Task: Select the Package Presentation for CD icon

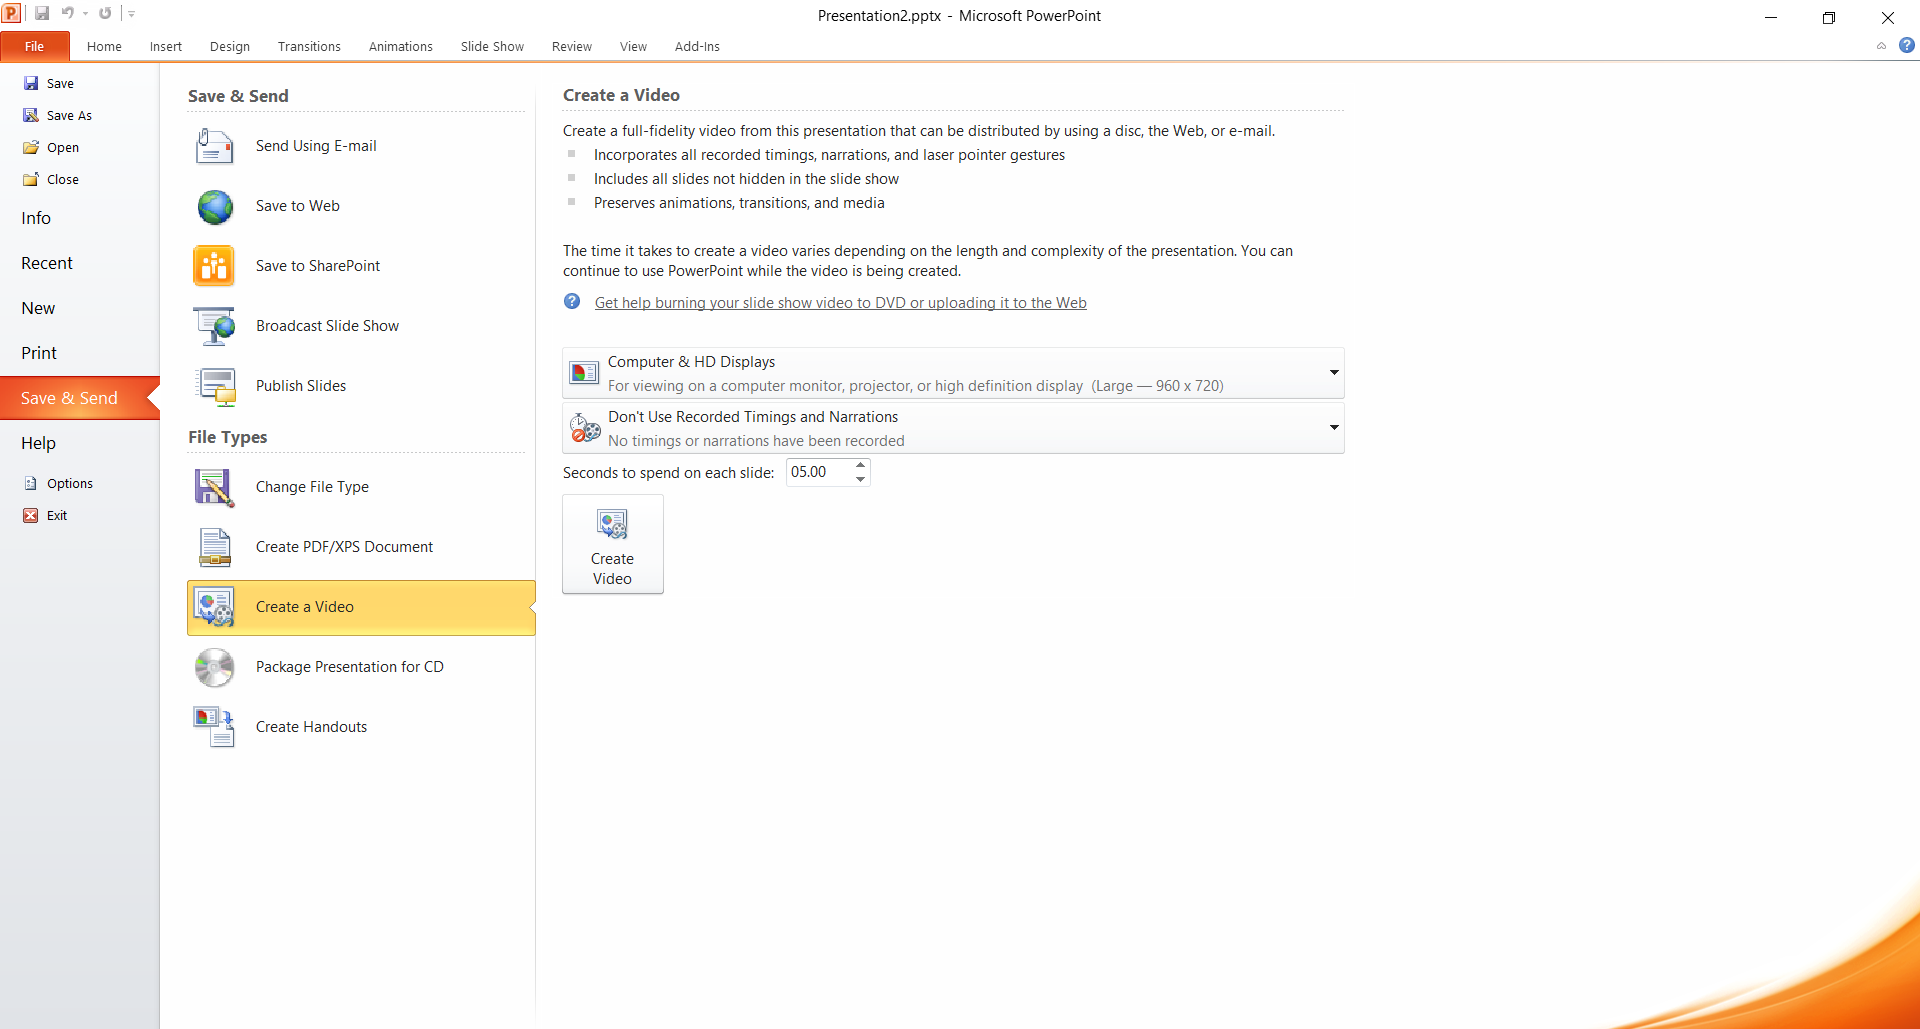Action: point(214,667)
